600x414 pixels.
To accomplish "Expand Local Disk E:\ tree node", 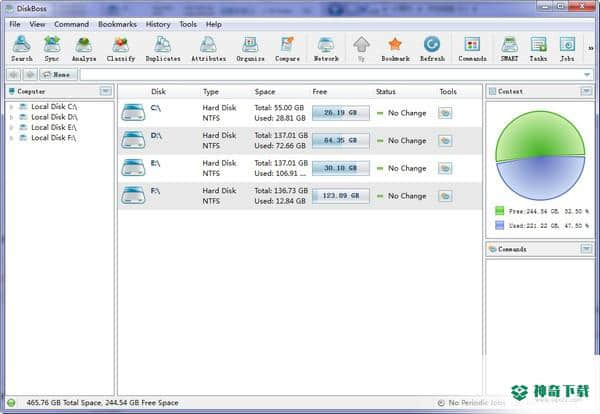I will coord(11,127).
